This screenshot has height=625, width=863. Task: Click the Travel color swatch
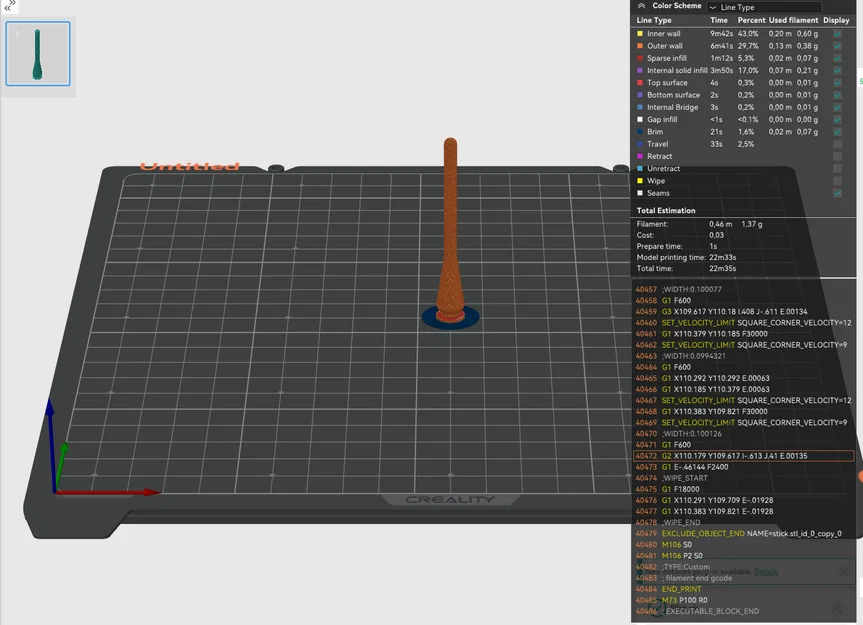pos(640,144)
